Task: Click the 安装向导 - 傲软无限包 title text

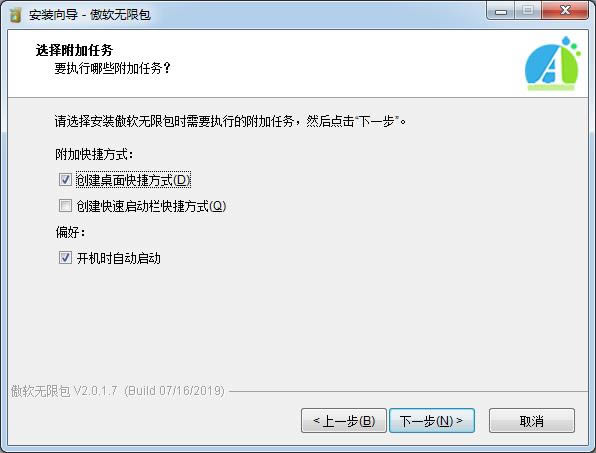Action: [x=90, y=15]
